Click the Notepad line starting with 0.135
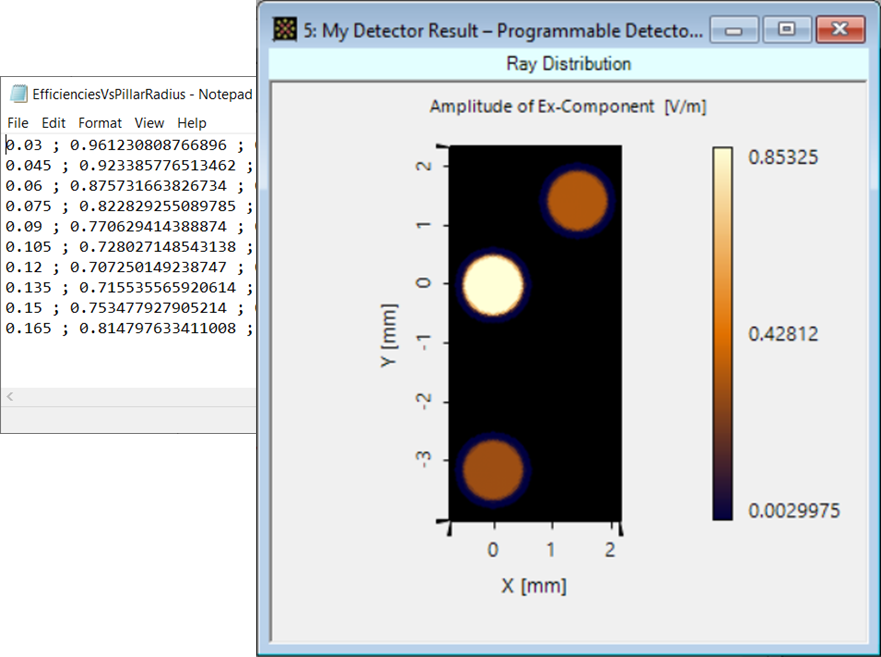The height and width of the screenshot is (657, 881). coord(130,287)
